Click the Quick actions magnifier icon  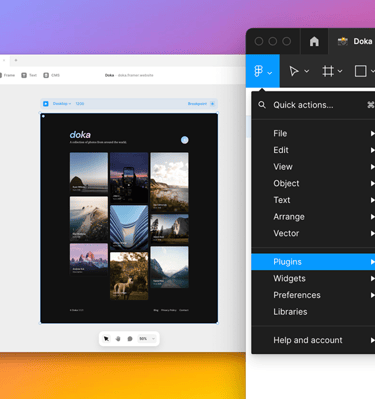tap(262, 105)
